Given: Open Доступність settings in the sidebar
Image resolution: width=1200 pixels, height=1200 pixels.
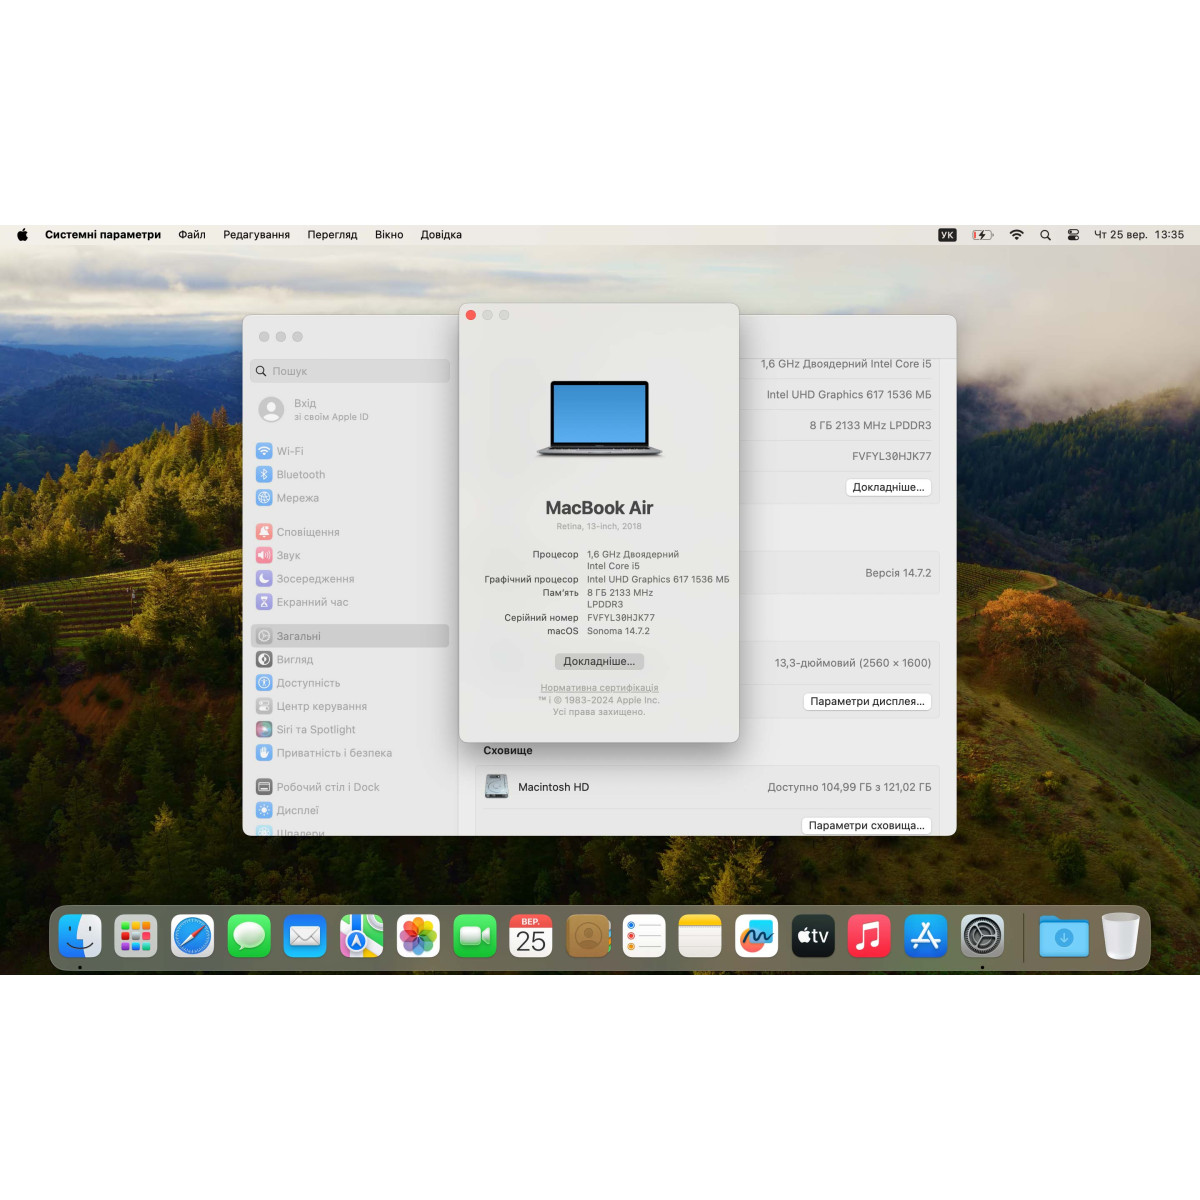Looking at the screenshot, I should [x=350, y=683].
